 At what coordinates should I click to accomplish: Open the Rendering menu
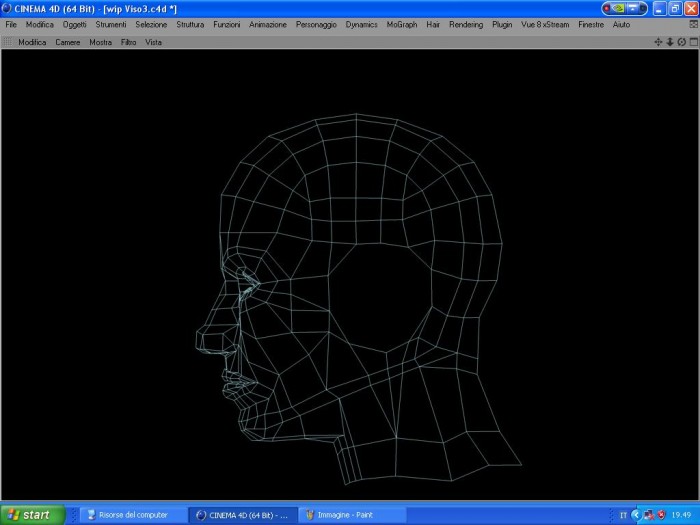point(466,25)
